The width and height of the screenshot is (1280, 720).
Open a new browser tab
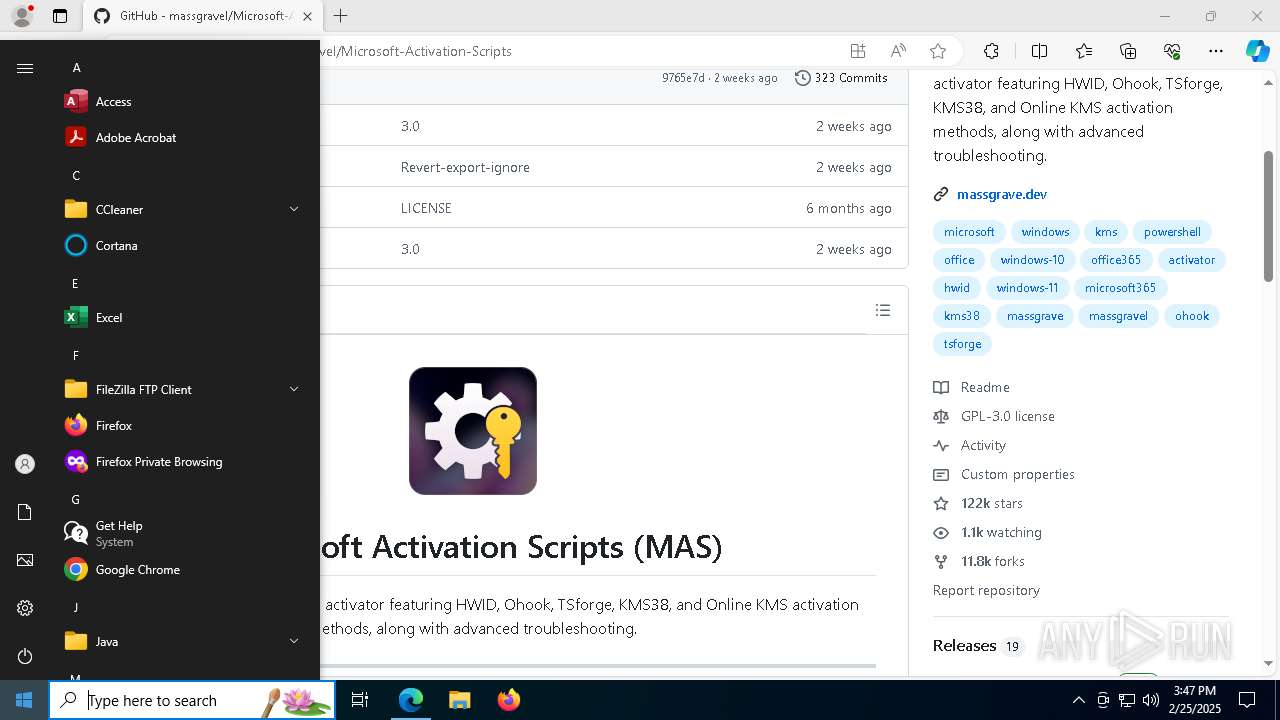[341, 16]
